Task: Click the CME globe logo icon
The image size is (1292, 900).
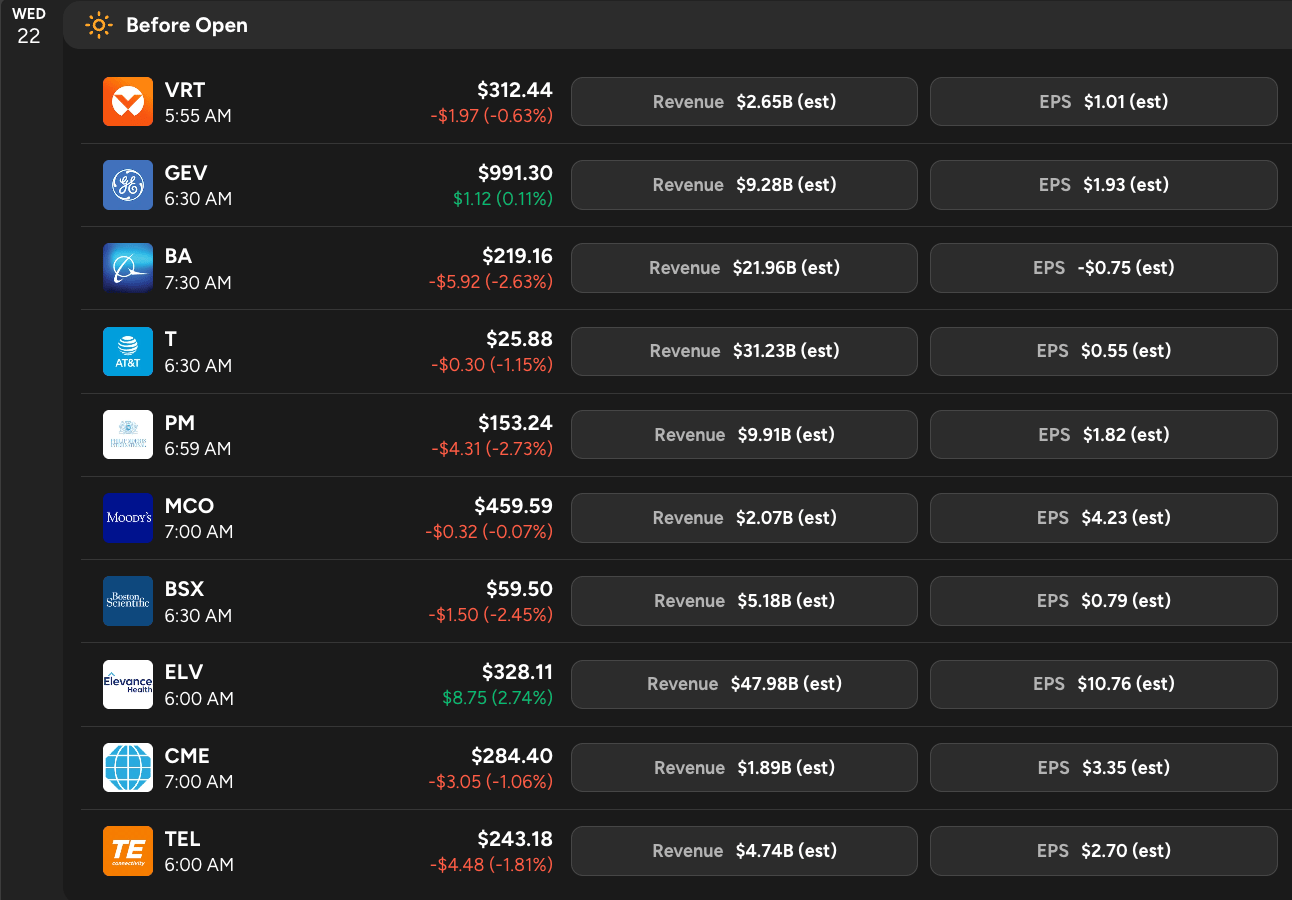Action: click(128, 768)
